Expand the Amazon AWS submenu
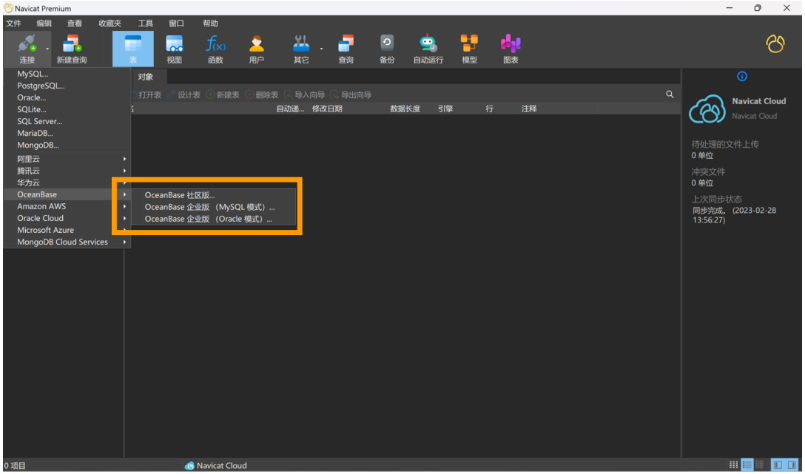The width and height of the screenshot is (805, 474). coord(67,206)
